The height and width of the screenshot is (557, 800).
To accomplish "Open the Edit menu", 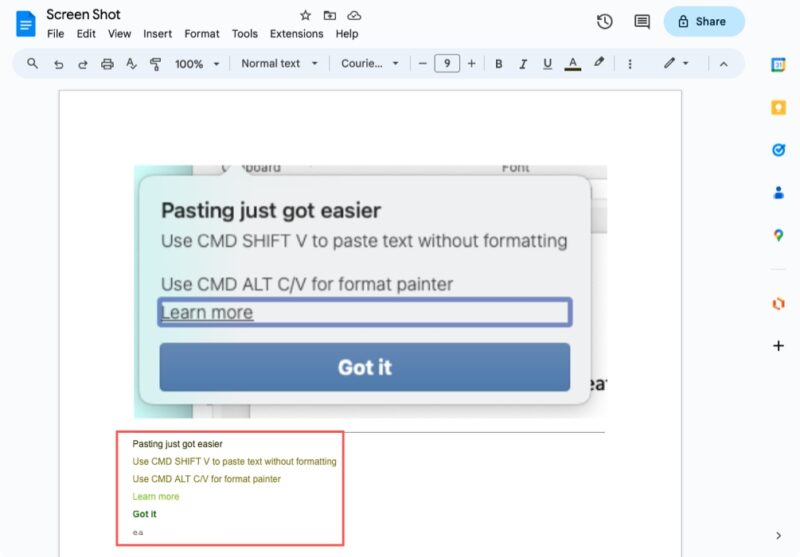I will [x=86, y=34].
